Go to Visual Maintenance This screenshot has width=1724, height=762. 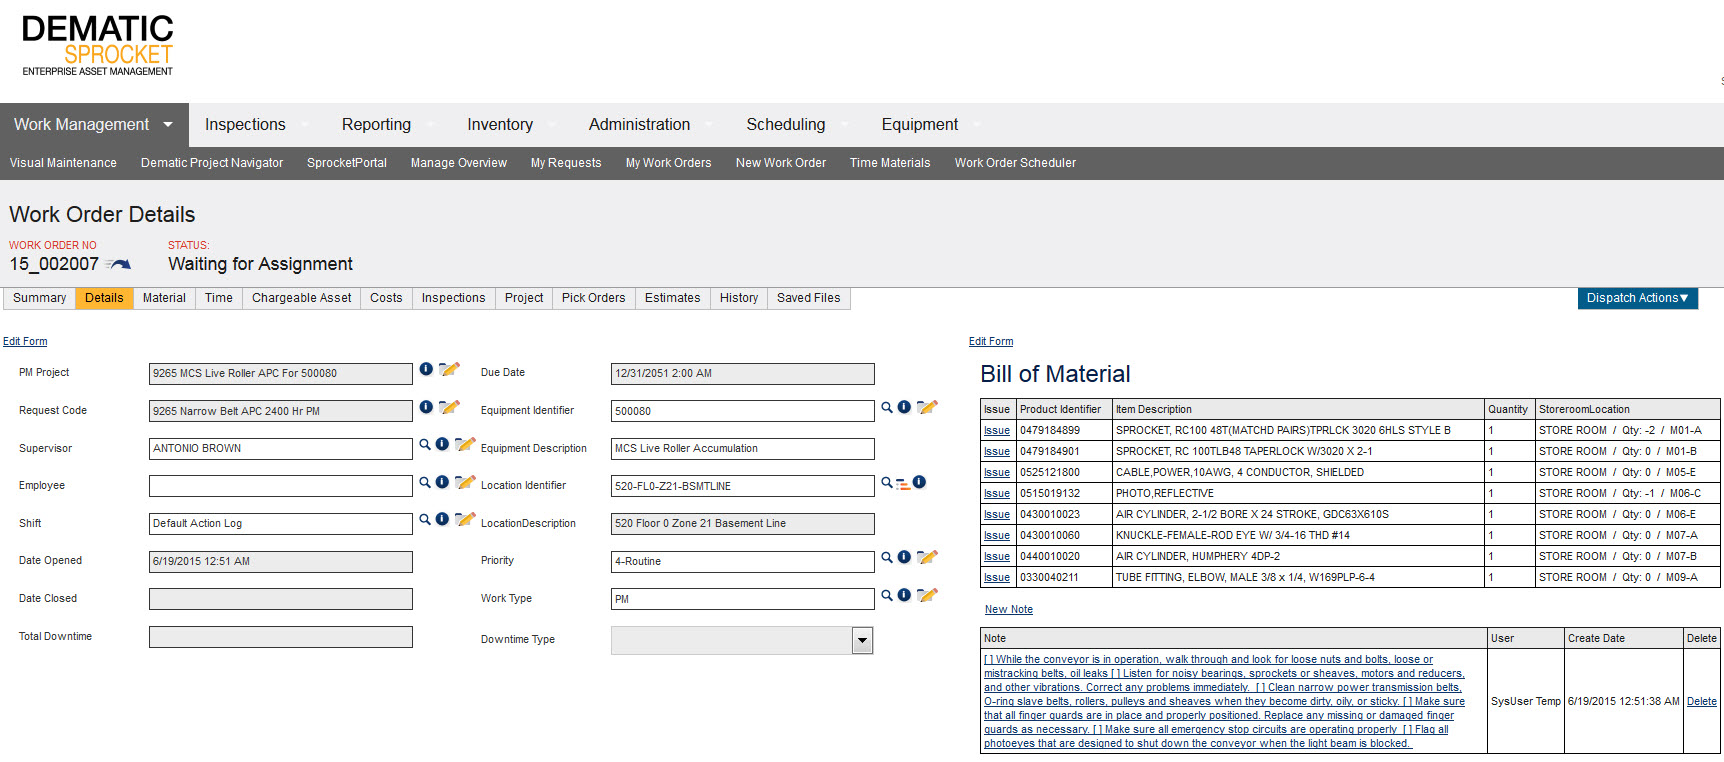pyautogui.click(x=63, y=163)
